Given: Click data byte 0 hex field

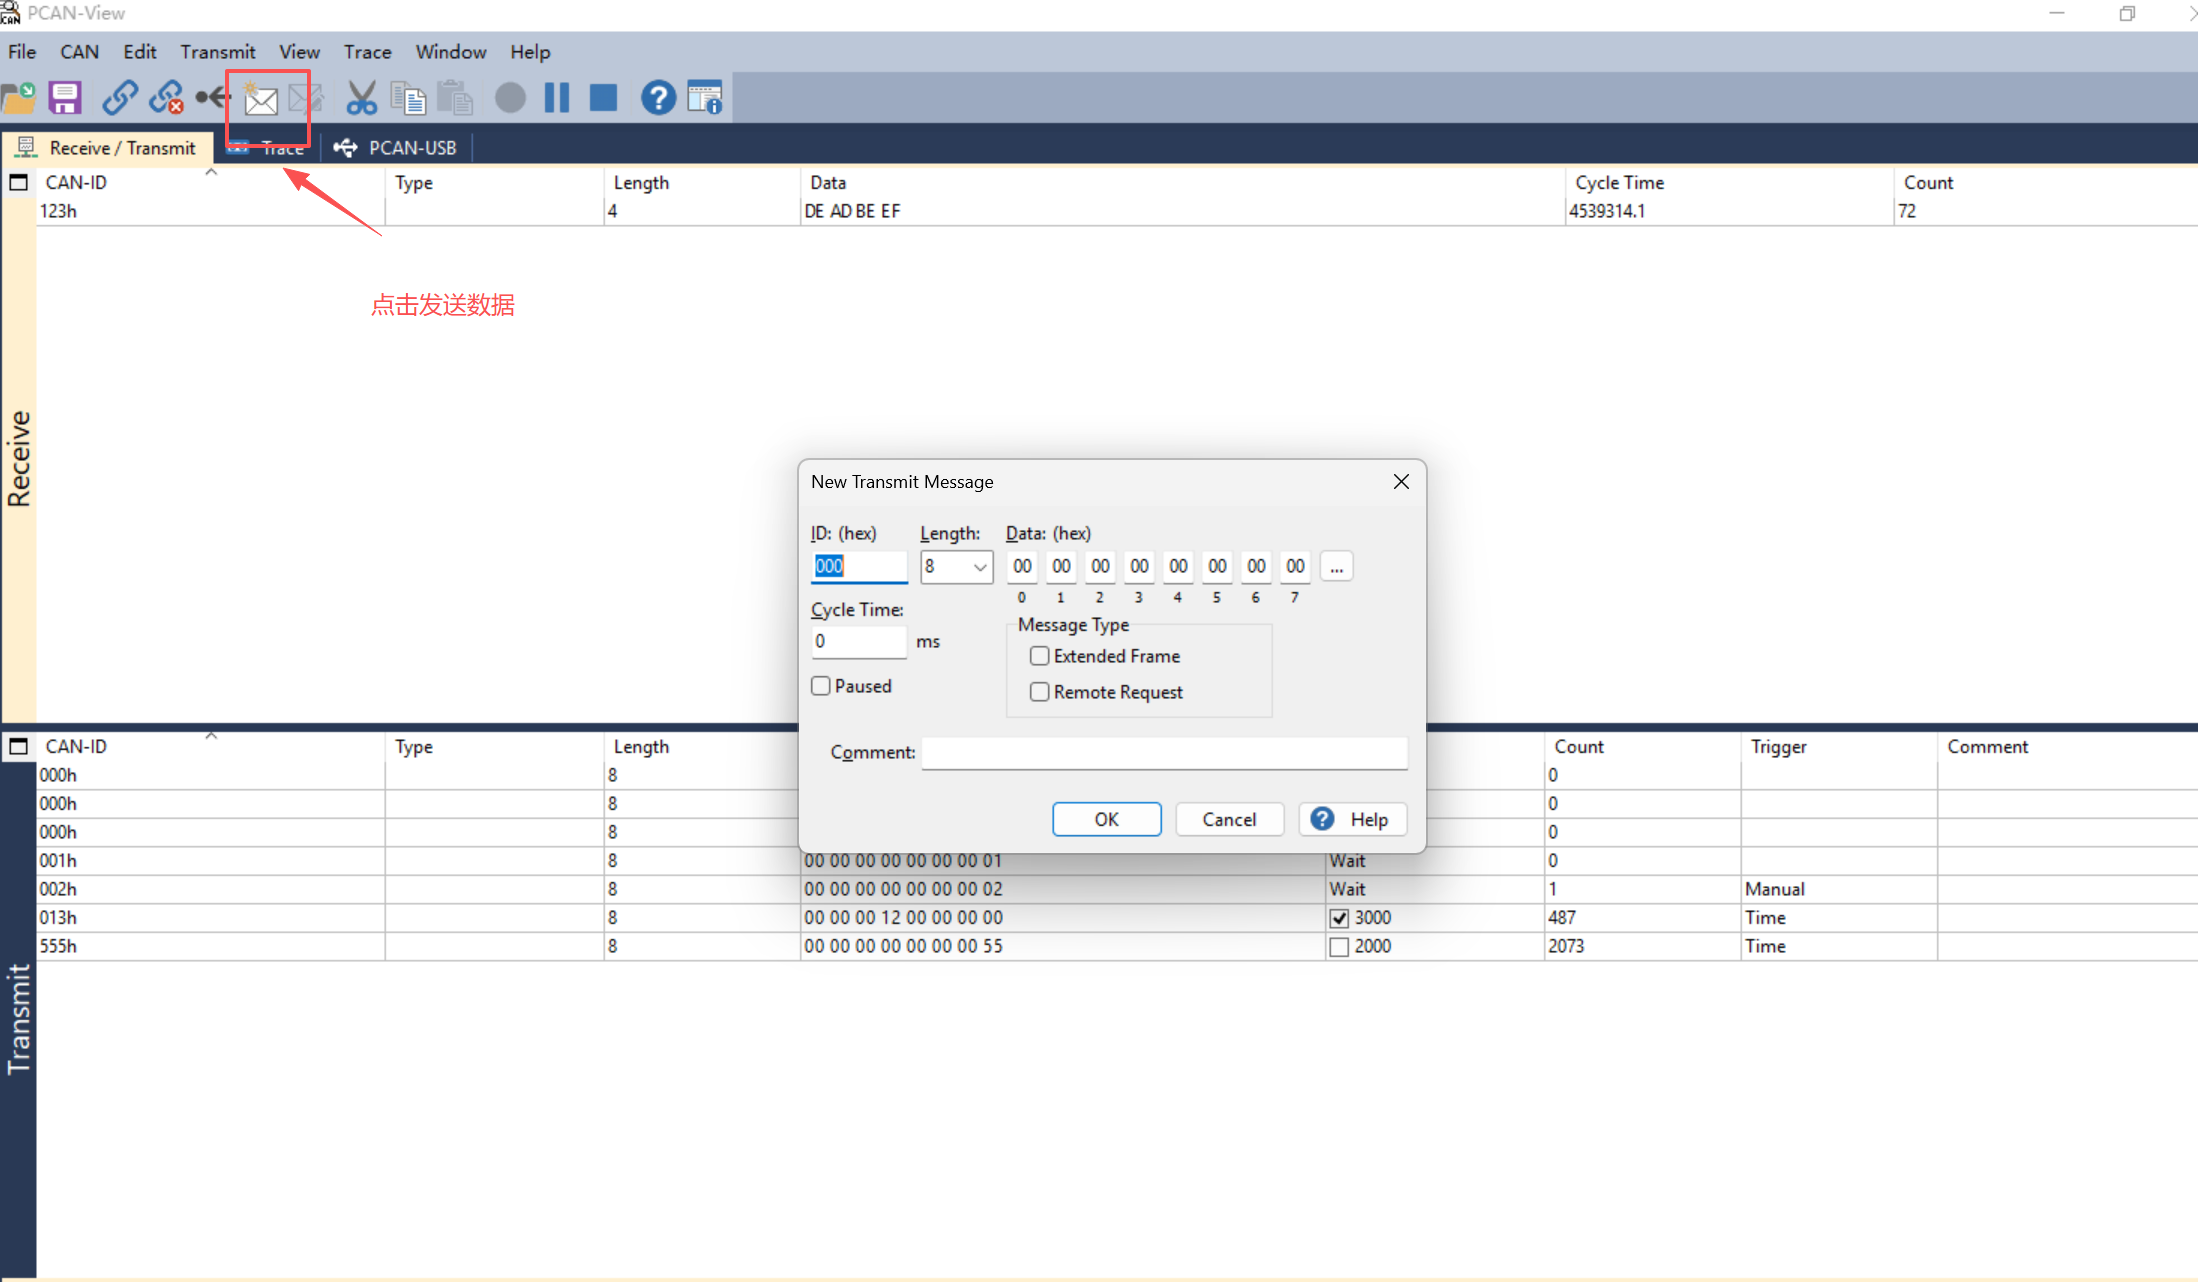Looking at the screenshot, I should pyautogui.click(x=1022, y=567).
